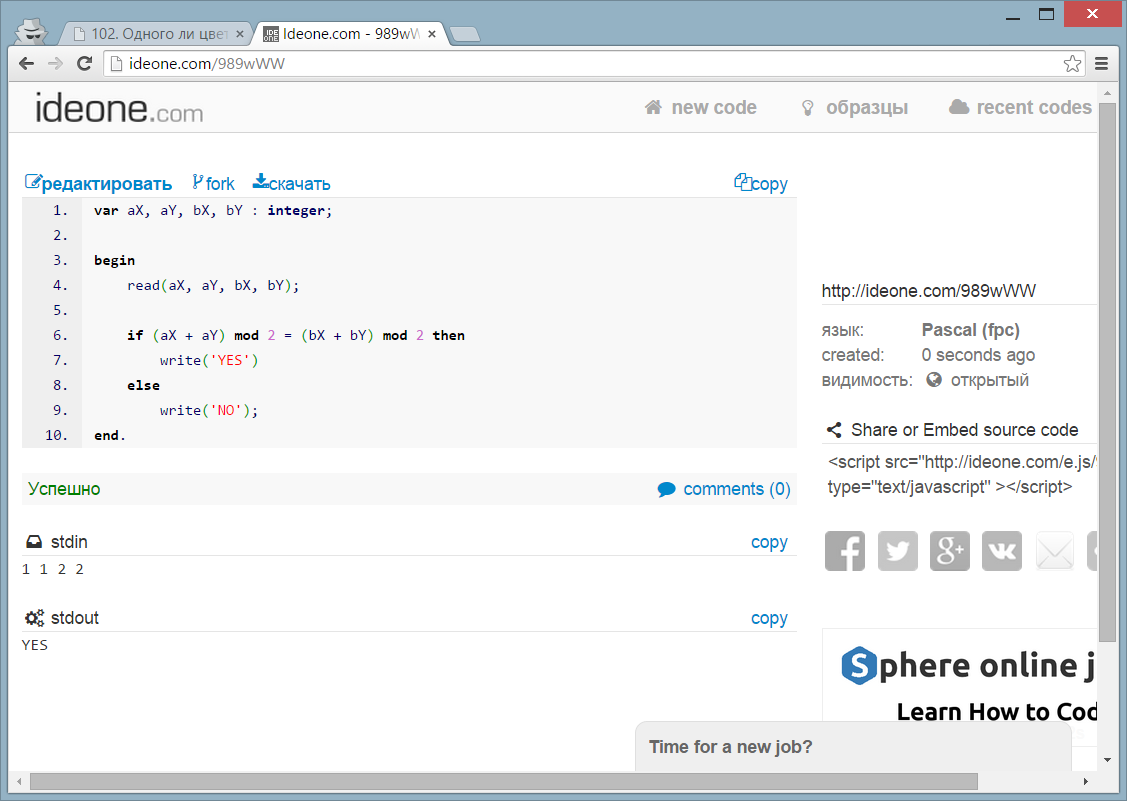Viewport: 1127px width, 801px height.
Task: Click the 'read(aX, aY, bX, bY);' code line
Action: pyautogui.click(x=213, y=285)
